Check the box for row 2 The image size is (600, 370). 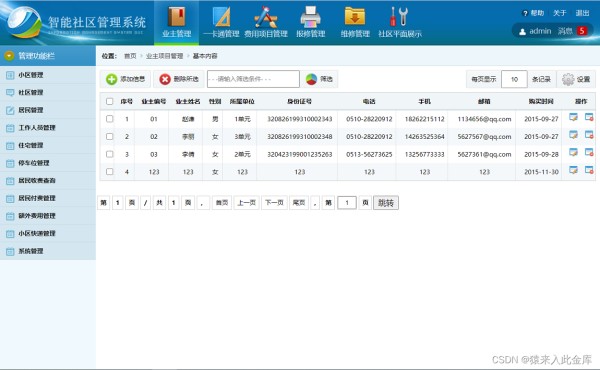109,136
